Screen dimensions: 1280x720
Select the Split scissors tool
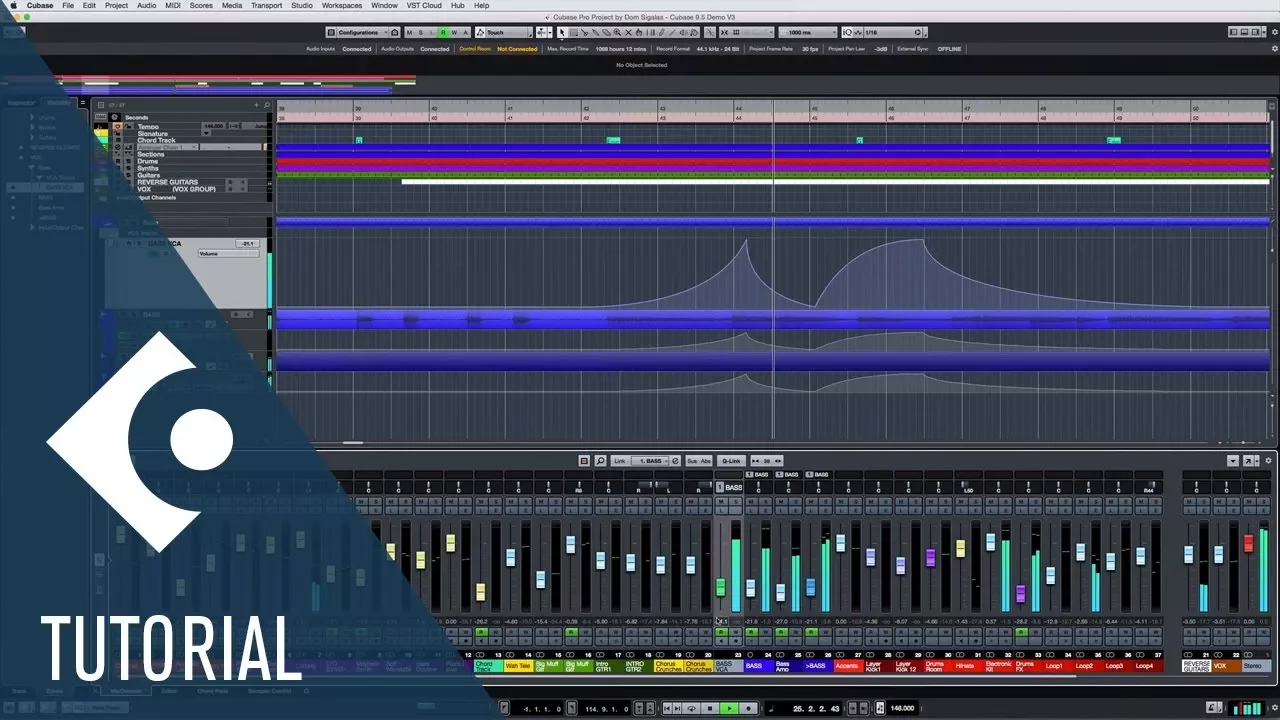tap(584, 32)
